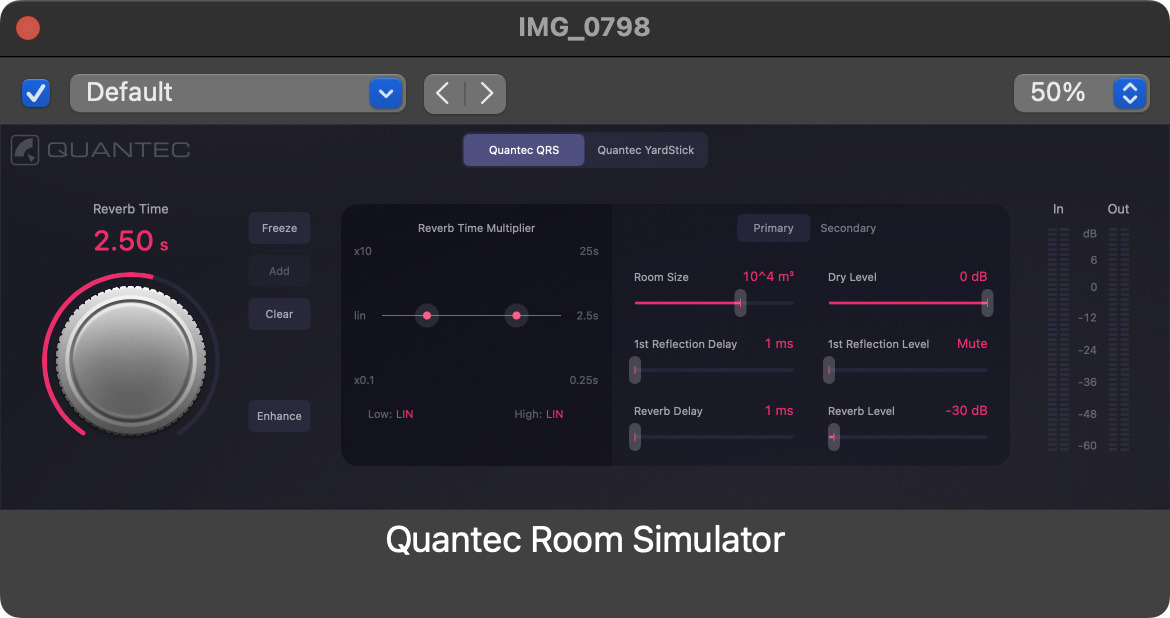Open the 50% zoom size stepper
The height and width of the screenshot is (618, 1170).
pyautogui.click(x=1129, y=93)
